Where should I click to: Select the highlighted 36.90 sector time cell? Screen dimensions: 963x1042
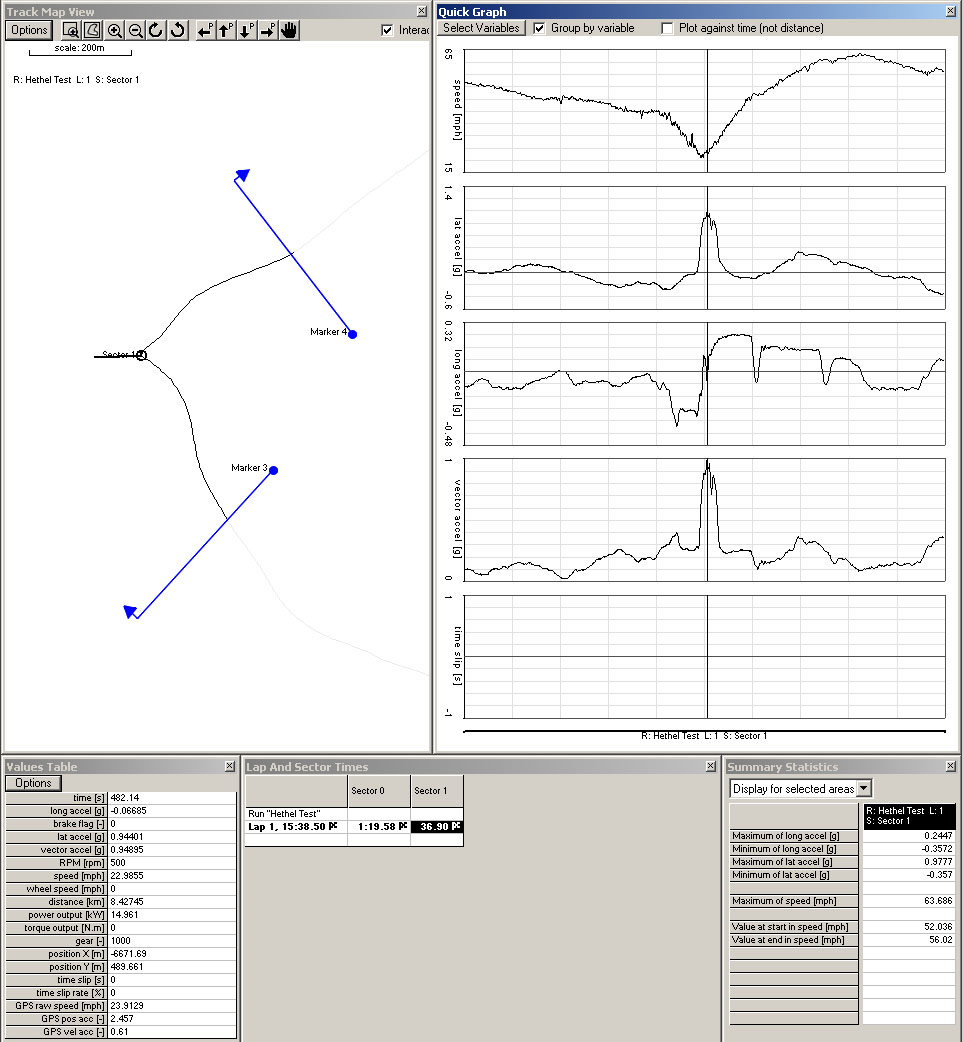[x=437, y=827]
